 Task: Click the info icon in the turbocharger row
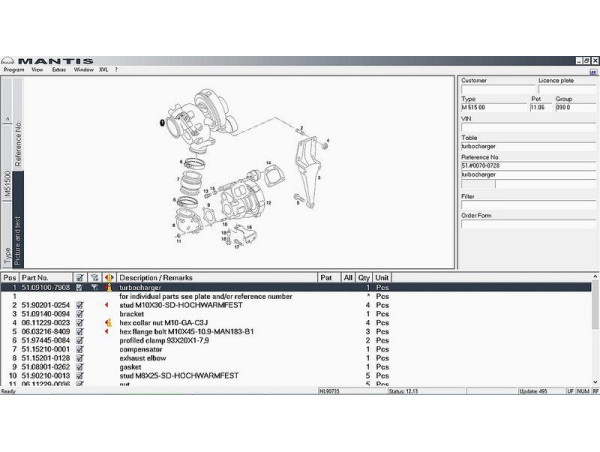click(108, 287)
